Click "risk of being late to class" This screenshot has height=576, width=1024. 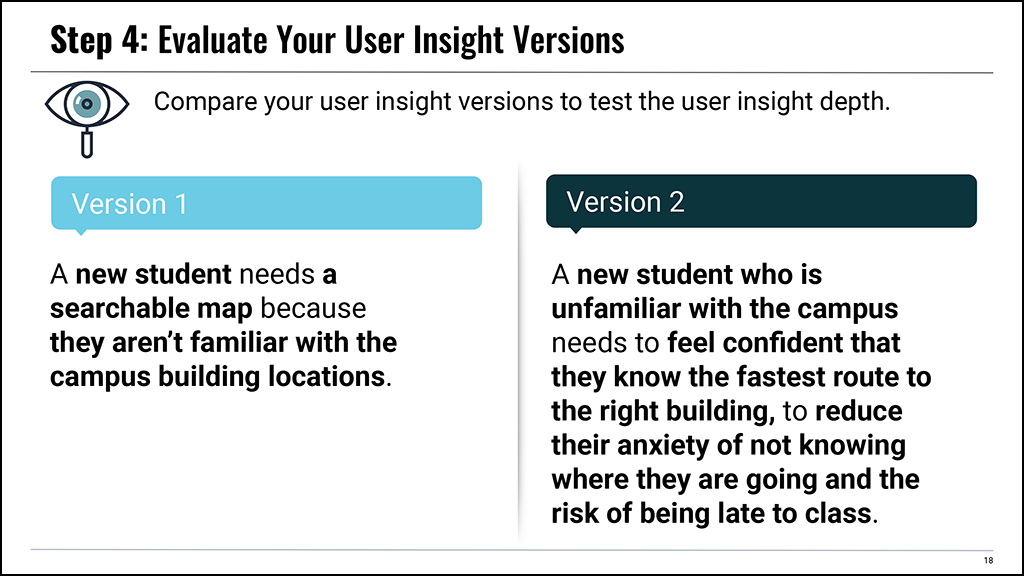pos(712,513)
